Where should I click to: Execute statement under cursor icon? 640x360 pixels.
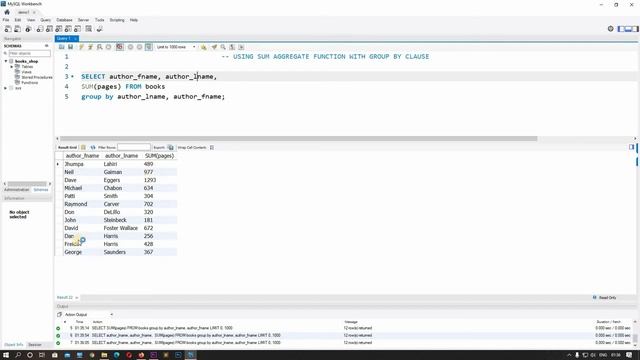click(90, 47)
